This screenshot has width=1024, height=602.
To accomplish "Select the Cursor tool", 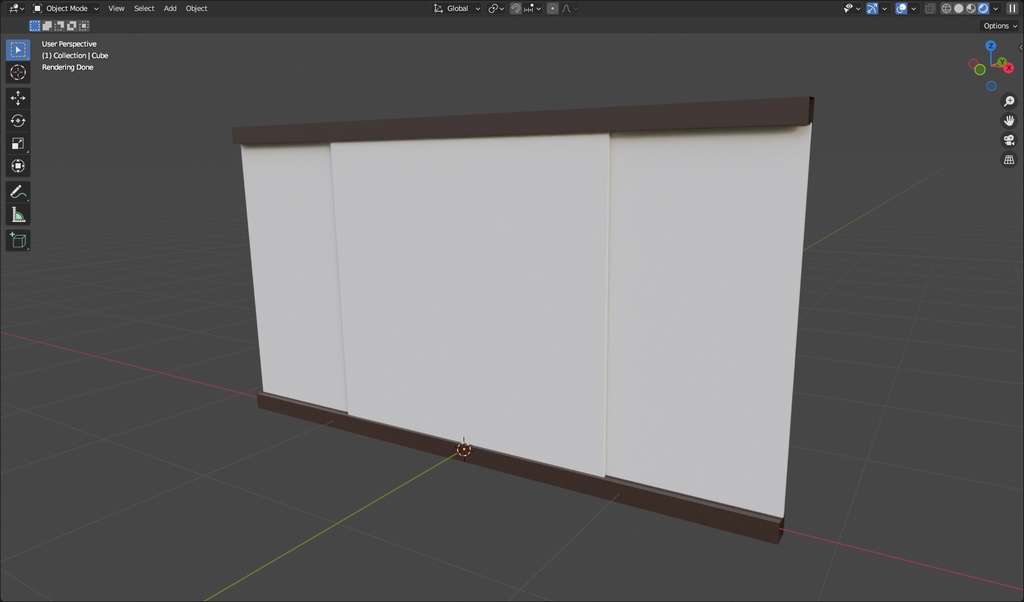I will tap(18, 72).
